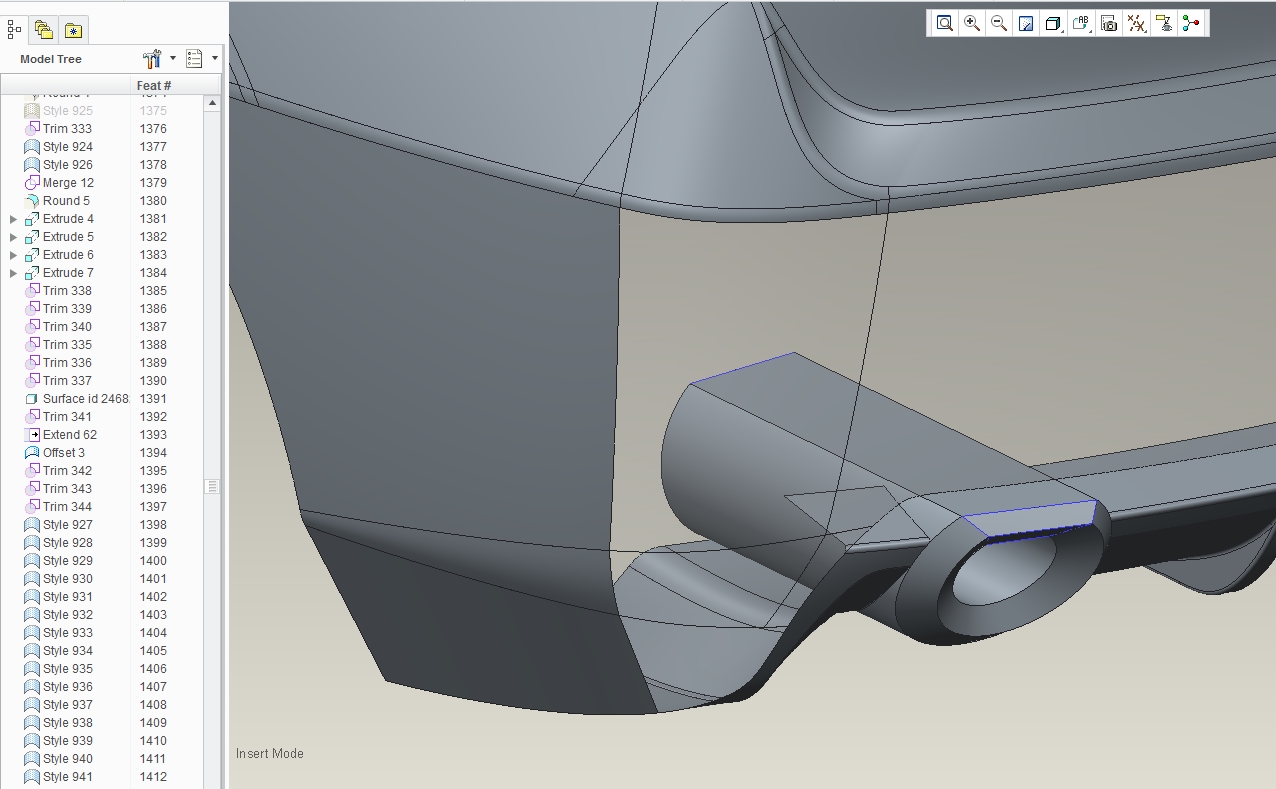Open the Model Tree settings hammer-and-wrench icon
The height and width of the screenshot is (789, 1276).
[152, 59]
